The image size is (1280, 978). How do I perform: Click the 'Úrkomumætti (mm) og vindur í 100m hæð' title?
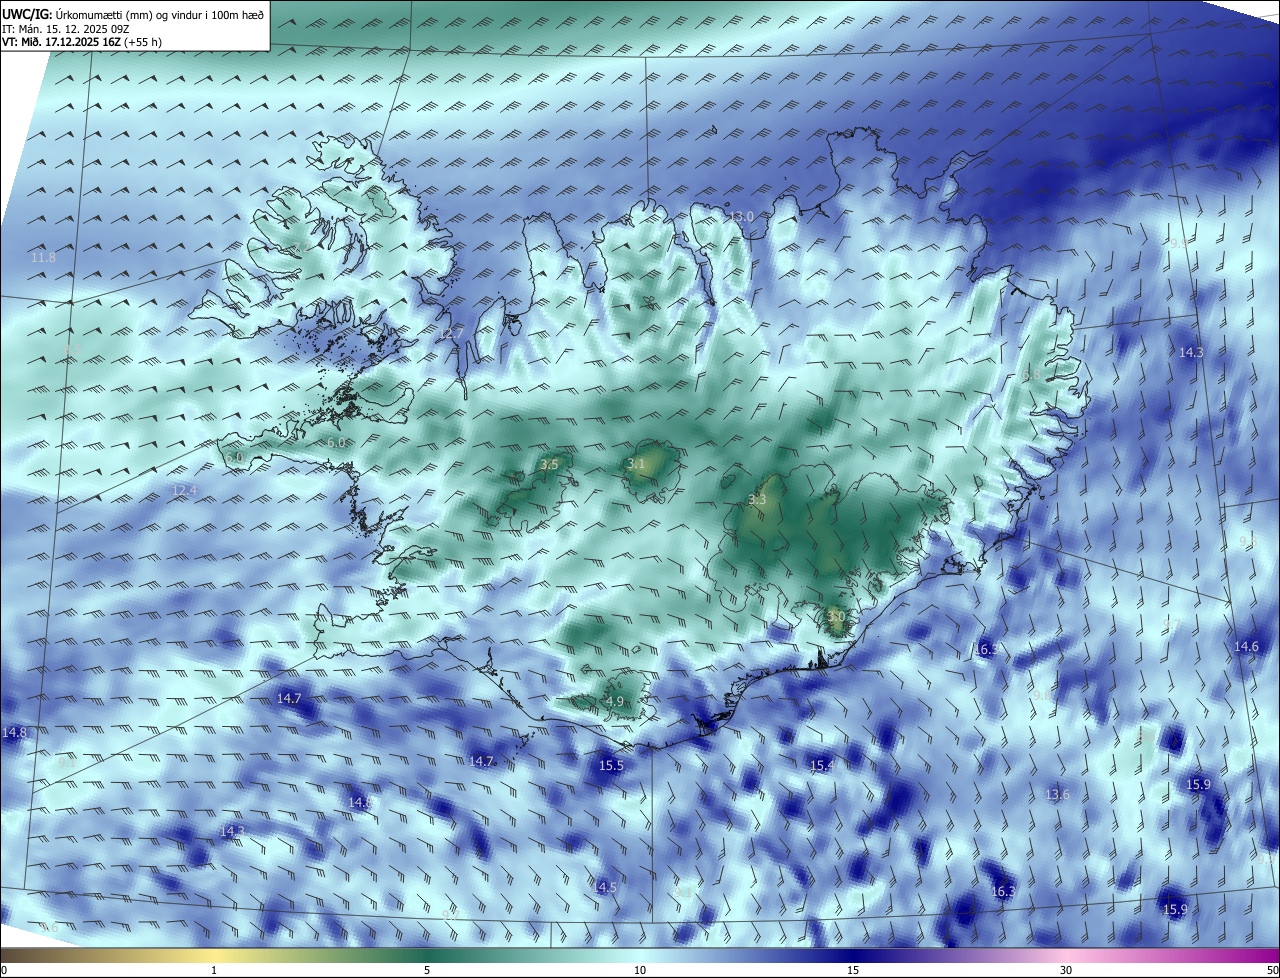click(x=159, y=14)
